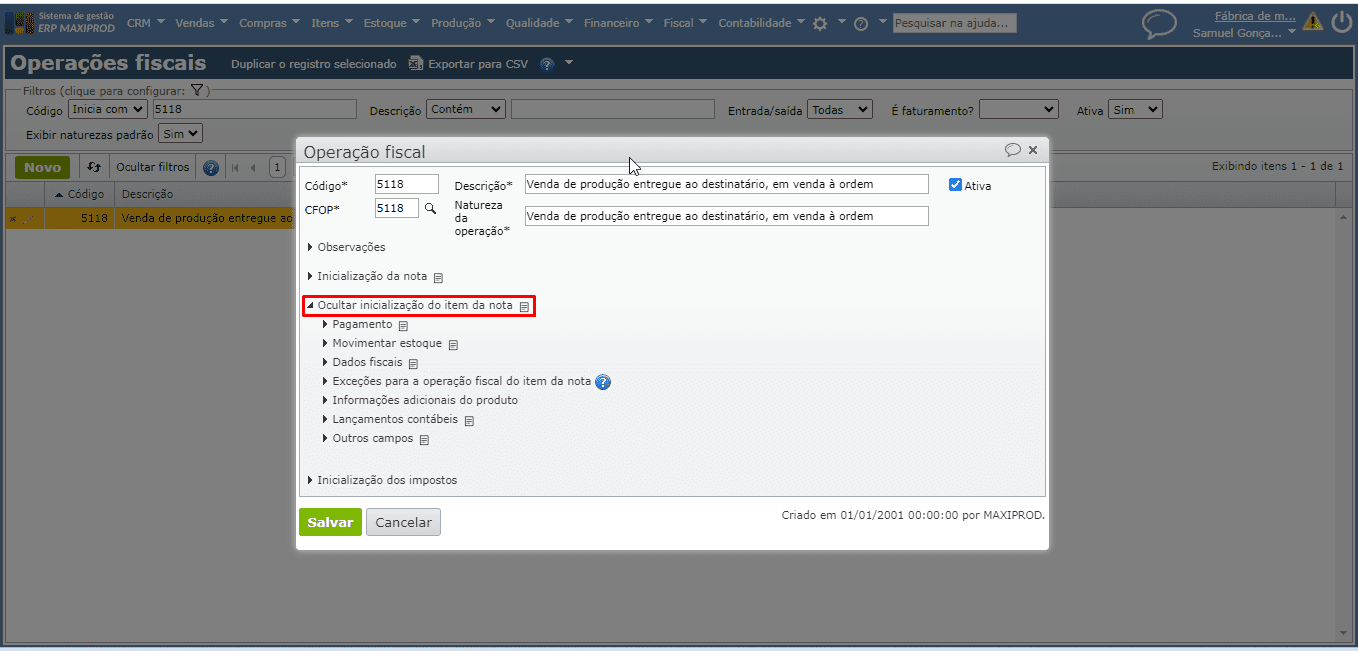Expand the Pagamento subsection

(357, 324)
